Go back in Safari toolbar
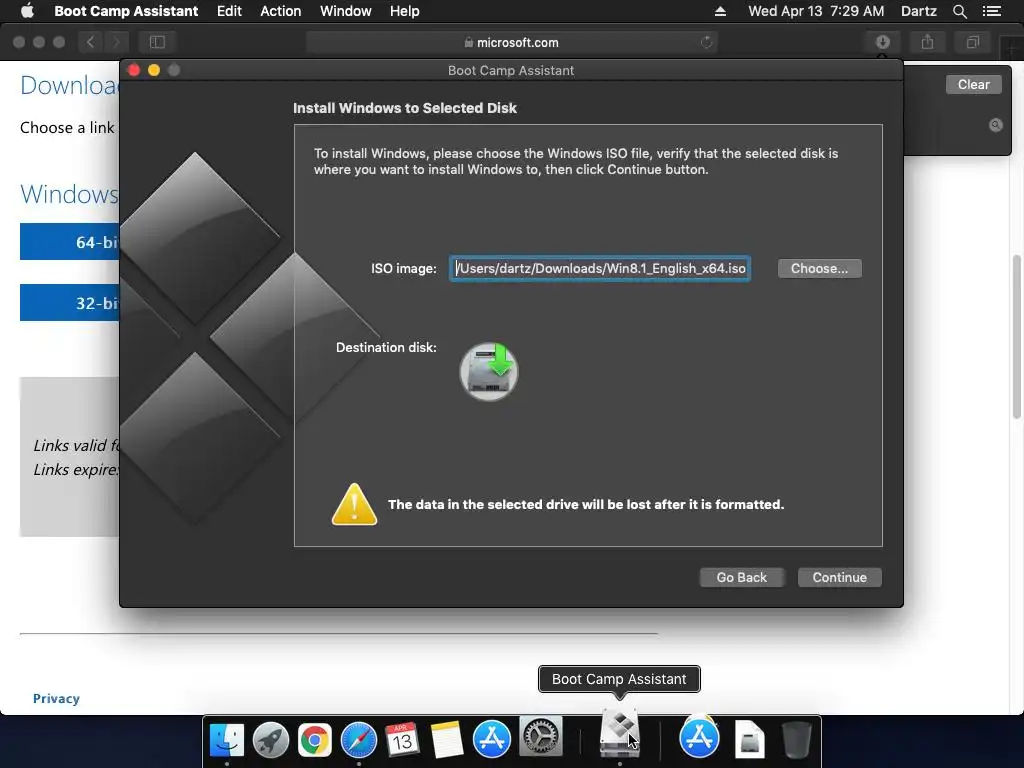The height and width of the screenshot is (768, 1024). 91,42
